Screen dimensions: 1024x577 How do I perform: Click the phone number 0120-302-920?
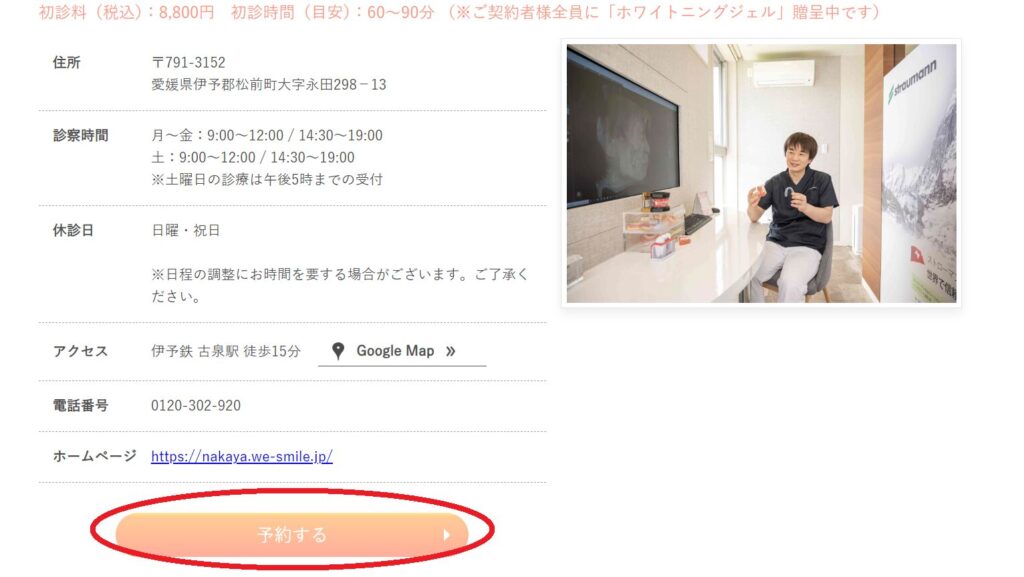(196, 405)
